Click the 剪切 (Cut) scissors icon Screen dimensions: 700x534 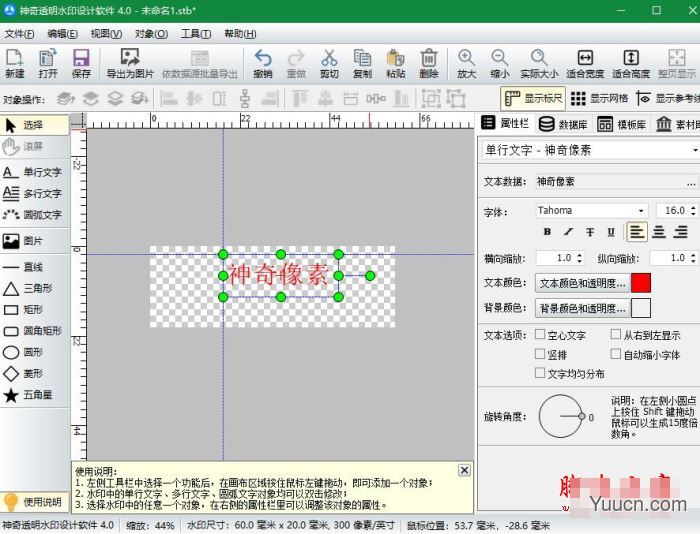[329, 64]
